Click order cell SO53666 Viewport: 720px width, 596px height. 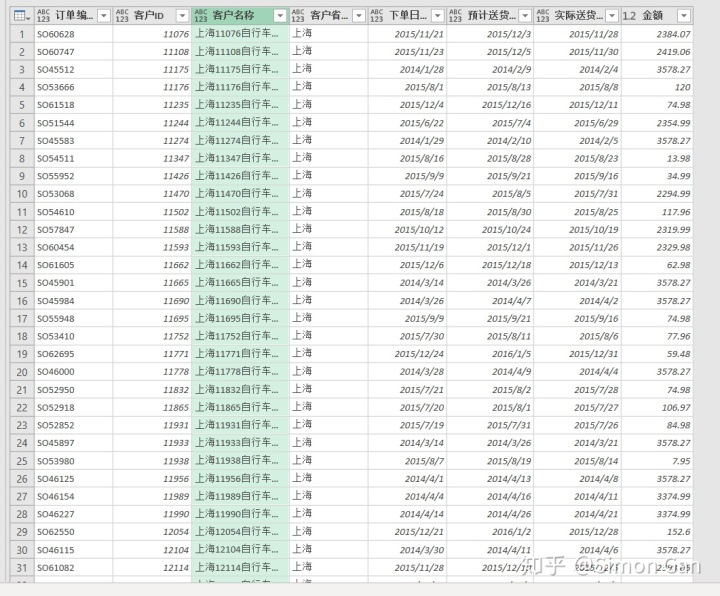point(73,87)
